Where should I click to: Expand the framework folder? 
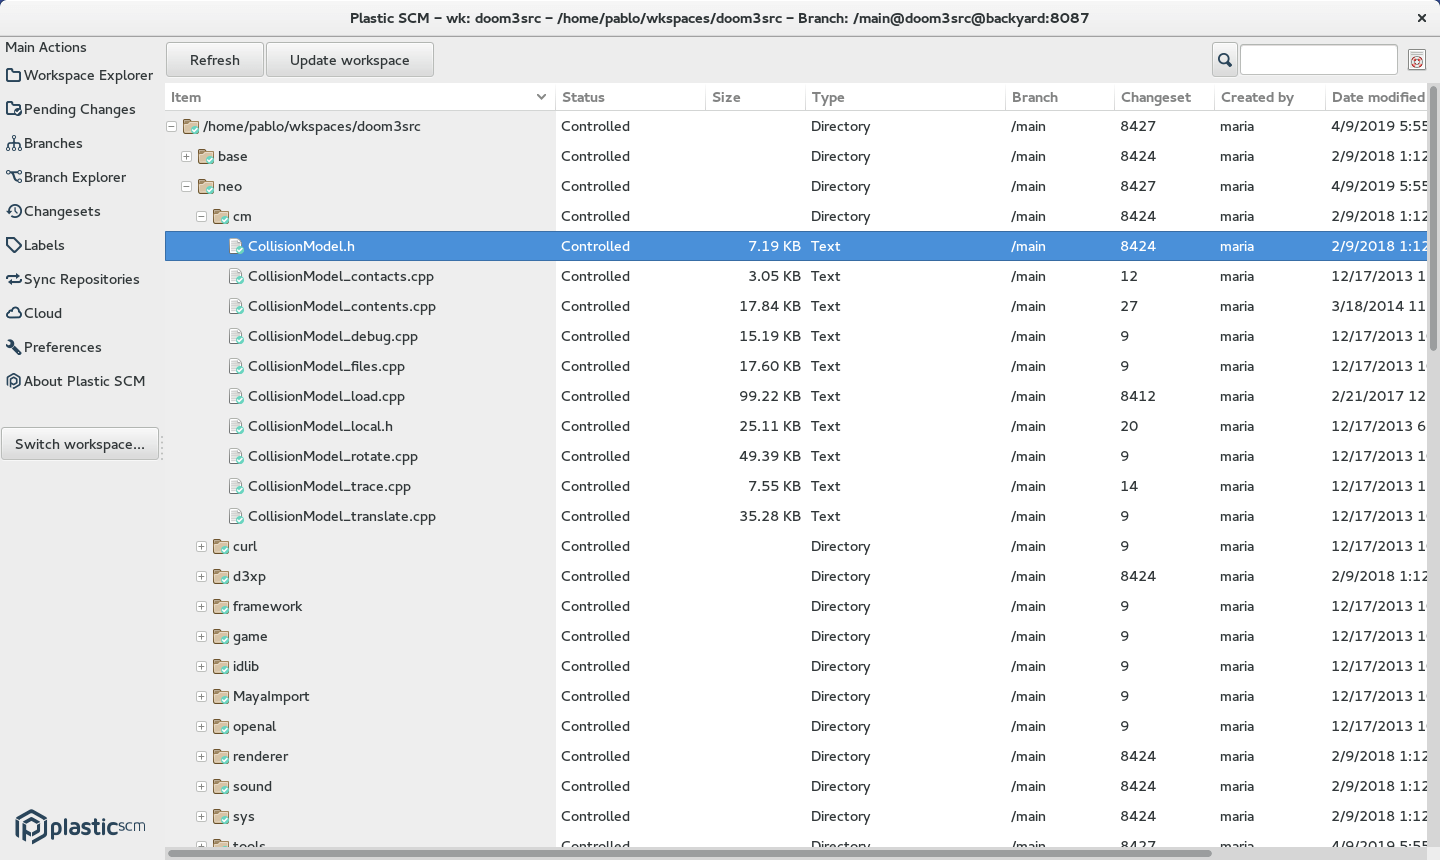pos(201,607)
